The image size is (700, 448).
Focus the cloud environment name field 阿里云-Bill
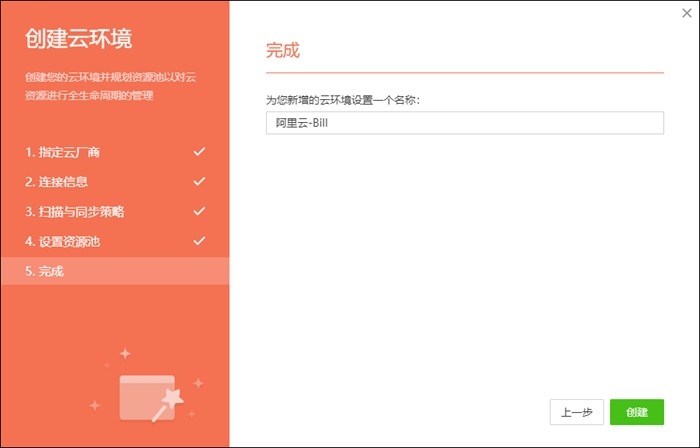click(464, 123)
